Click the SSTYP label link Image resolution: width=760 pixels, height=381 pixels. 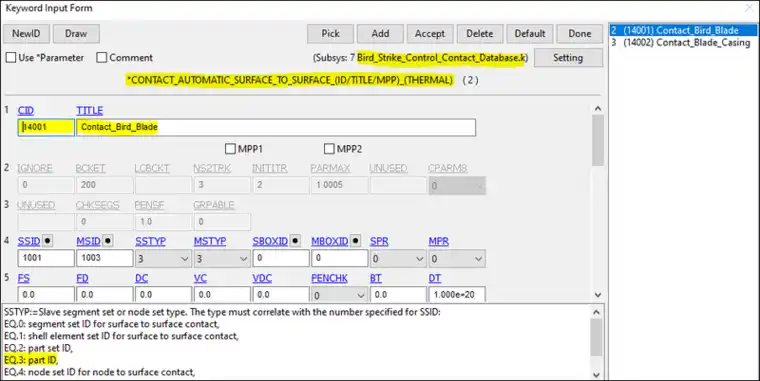(x=150, y=241)
